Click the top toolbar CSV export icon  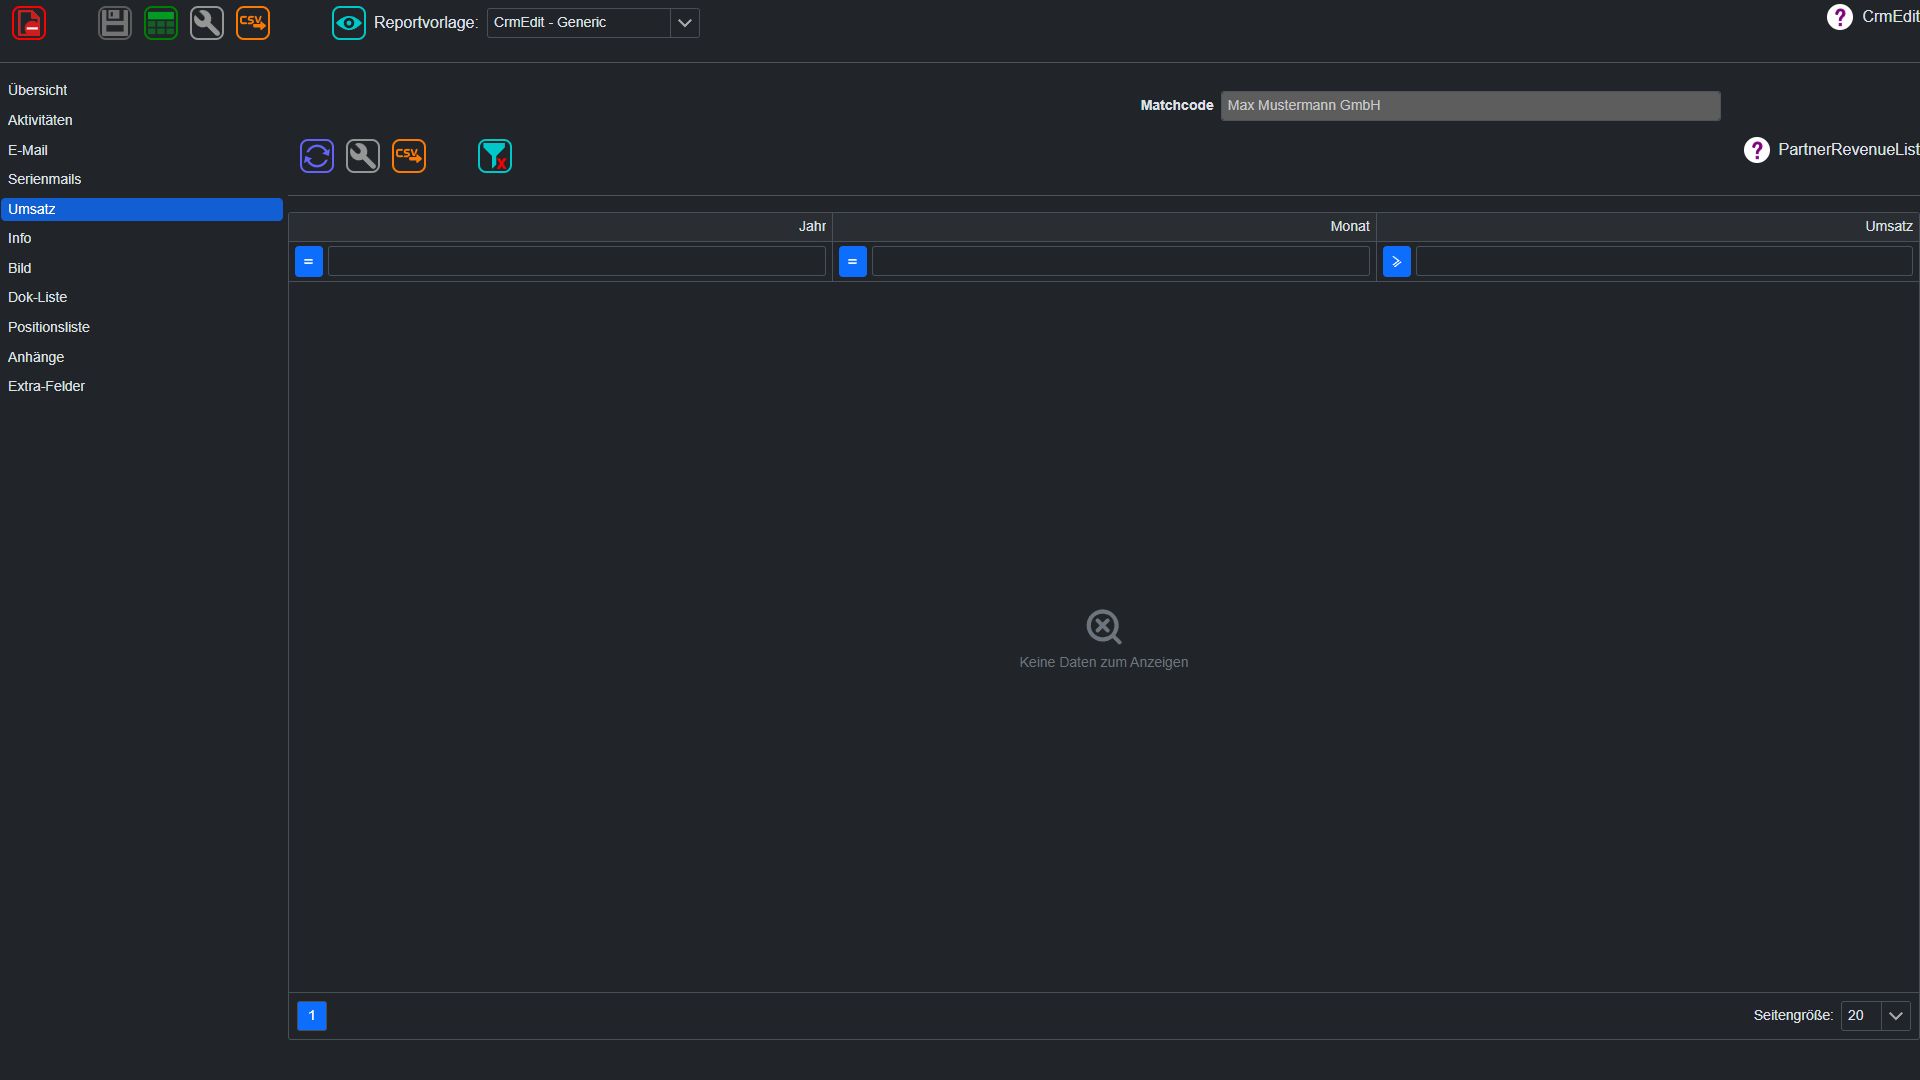[253, 23]
